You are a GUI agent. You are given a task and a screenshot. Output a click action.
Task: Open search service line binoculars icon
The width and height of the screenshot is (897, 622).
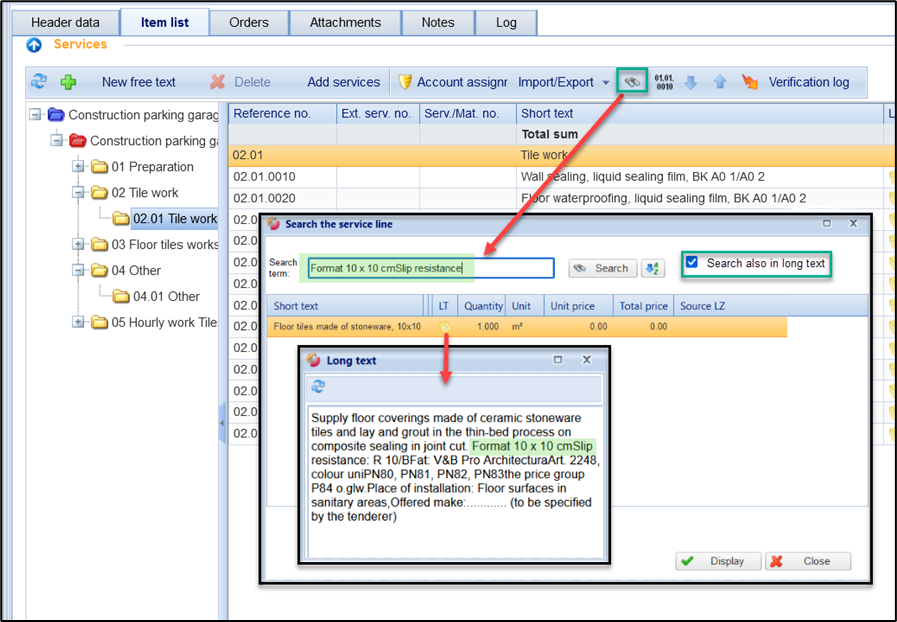tap(631, 81)
